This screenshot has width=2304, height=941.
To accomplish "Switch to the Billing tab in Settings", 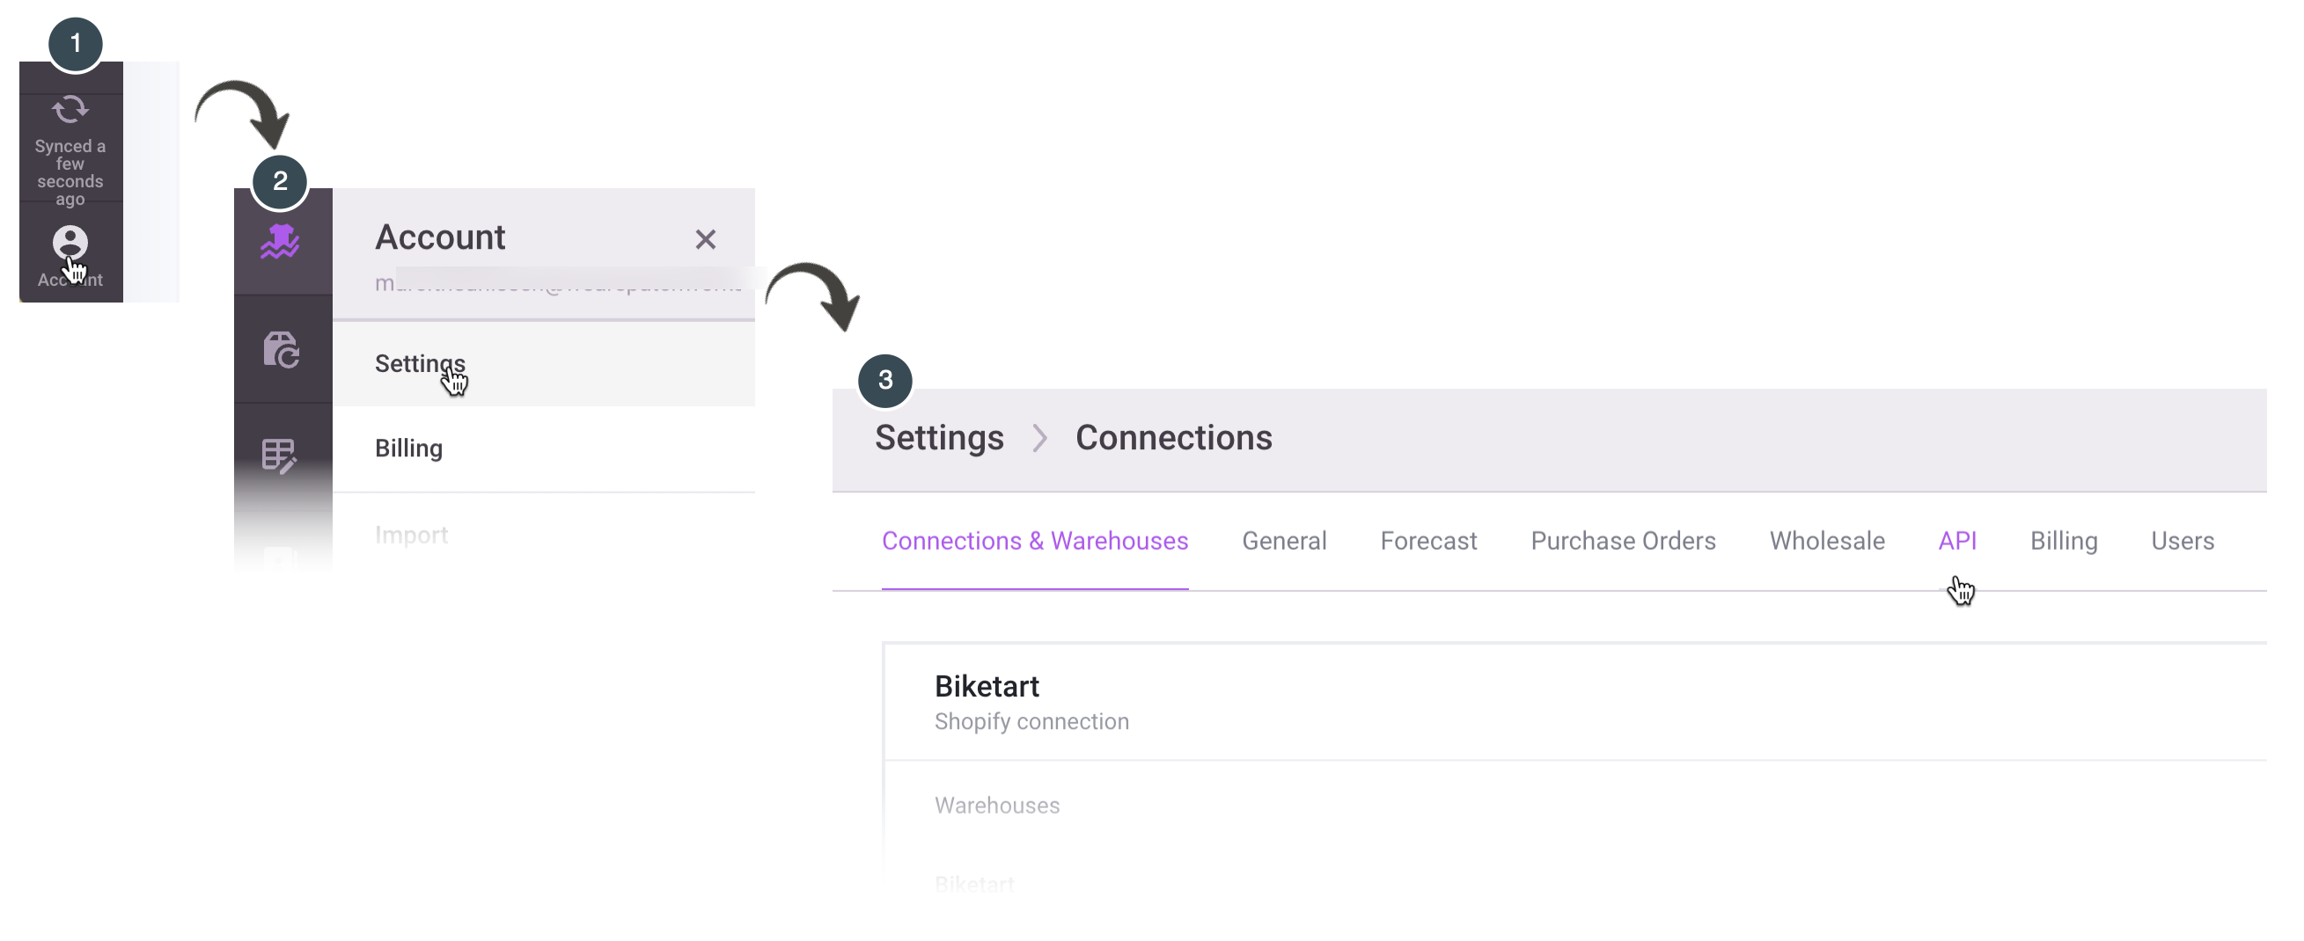I will tap(2063, 541).
